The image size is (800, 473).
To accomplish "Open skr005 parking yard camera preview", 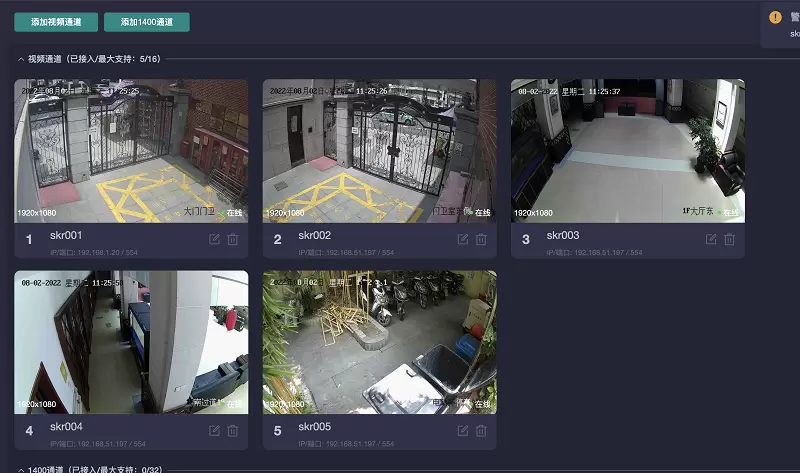I will coord(379,342).
